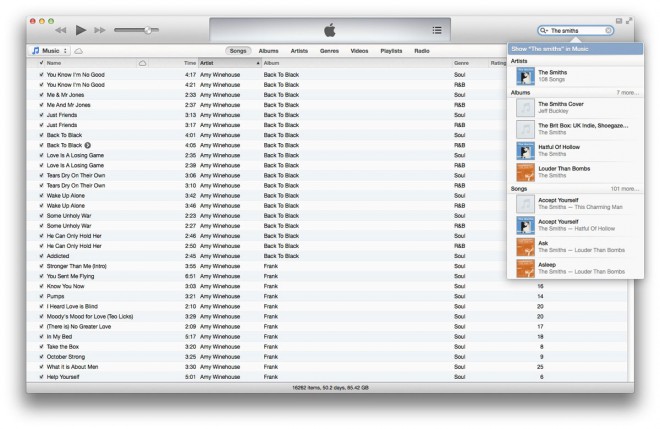Open search options magnifier dropdown
The image size is (660, 429).
click(x=545, y=31)
